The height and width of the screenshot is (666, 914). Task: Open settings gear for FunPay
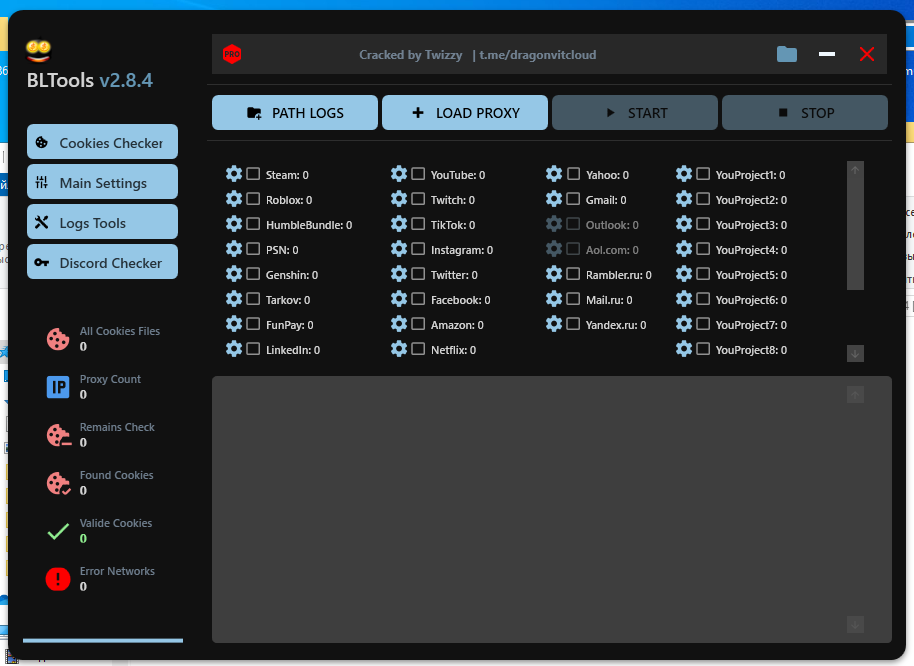coord(234,324)
